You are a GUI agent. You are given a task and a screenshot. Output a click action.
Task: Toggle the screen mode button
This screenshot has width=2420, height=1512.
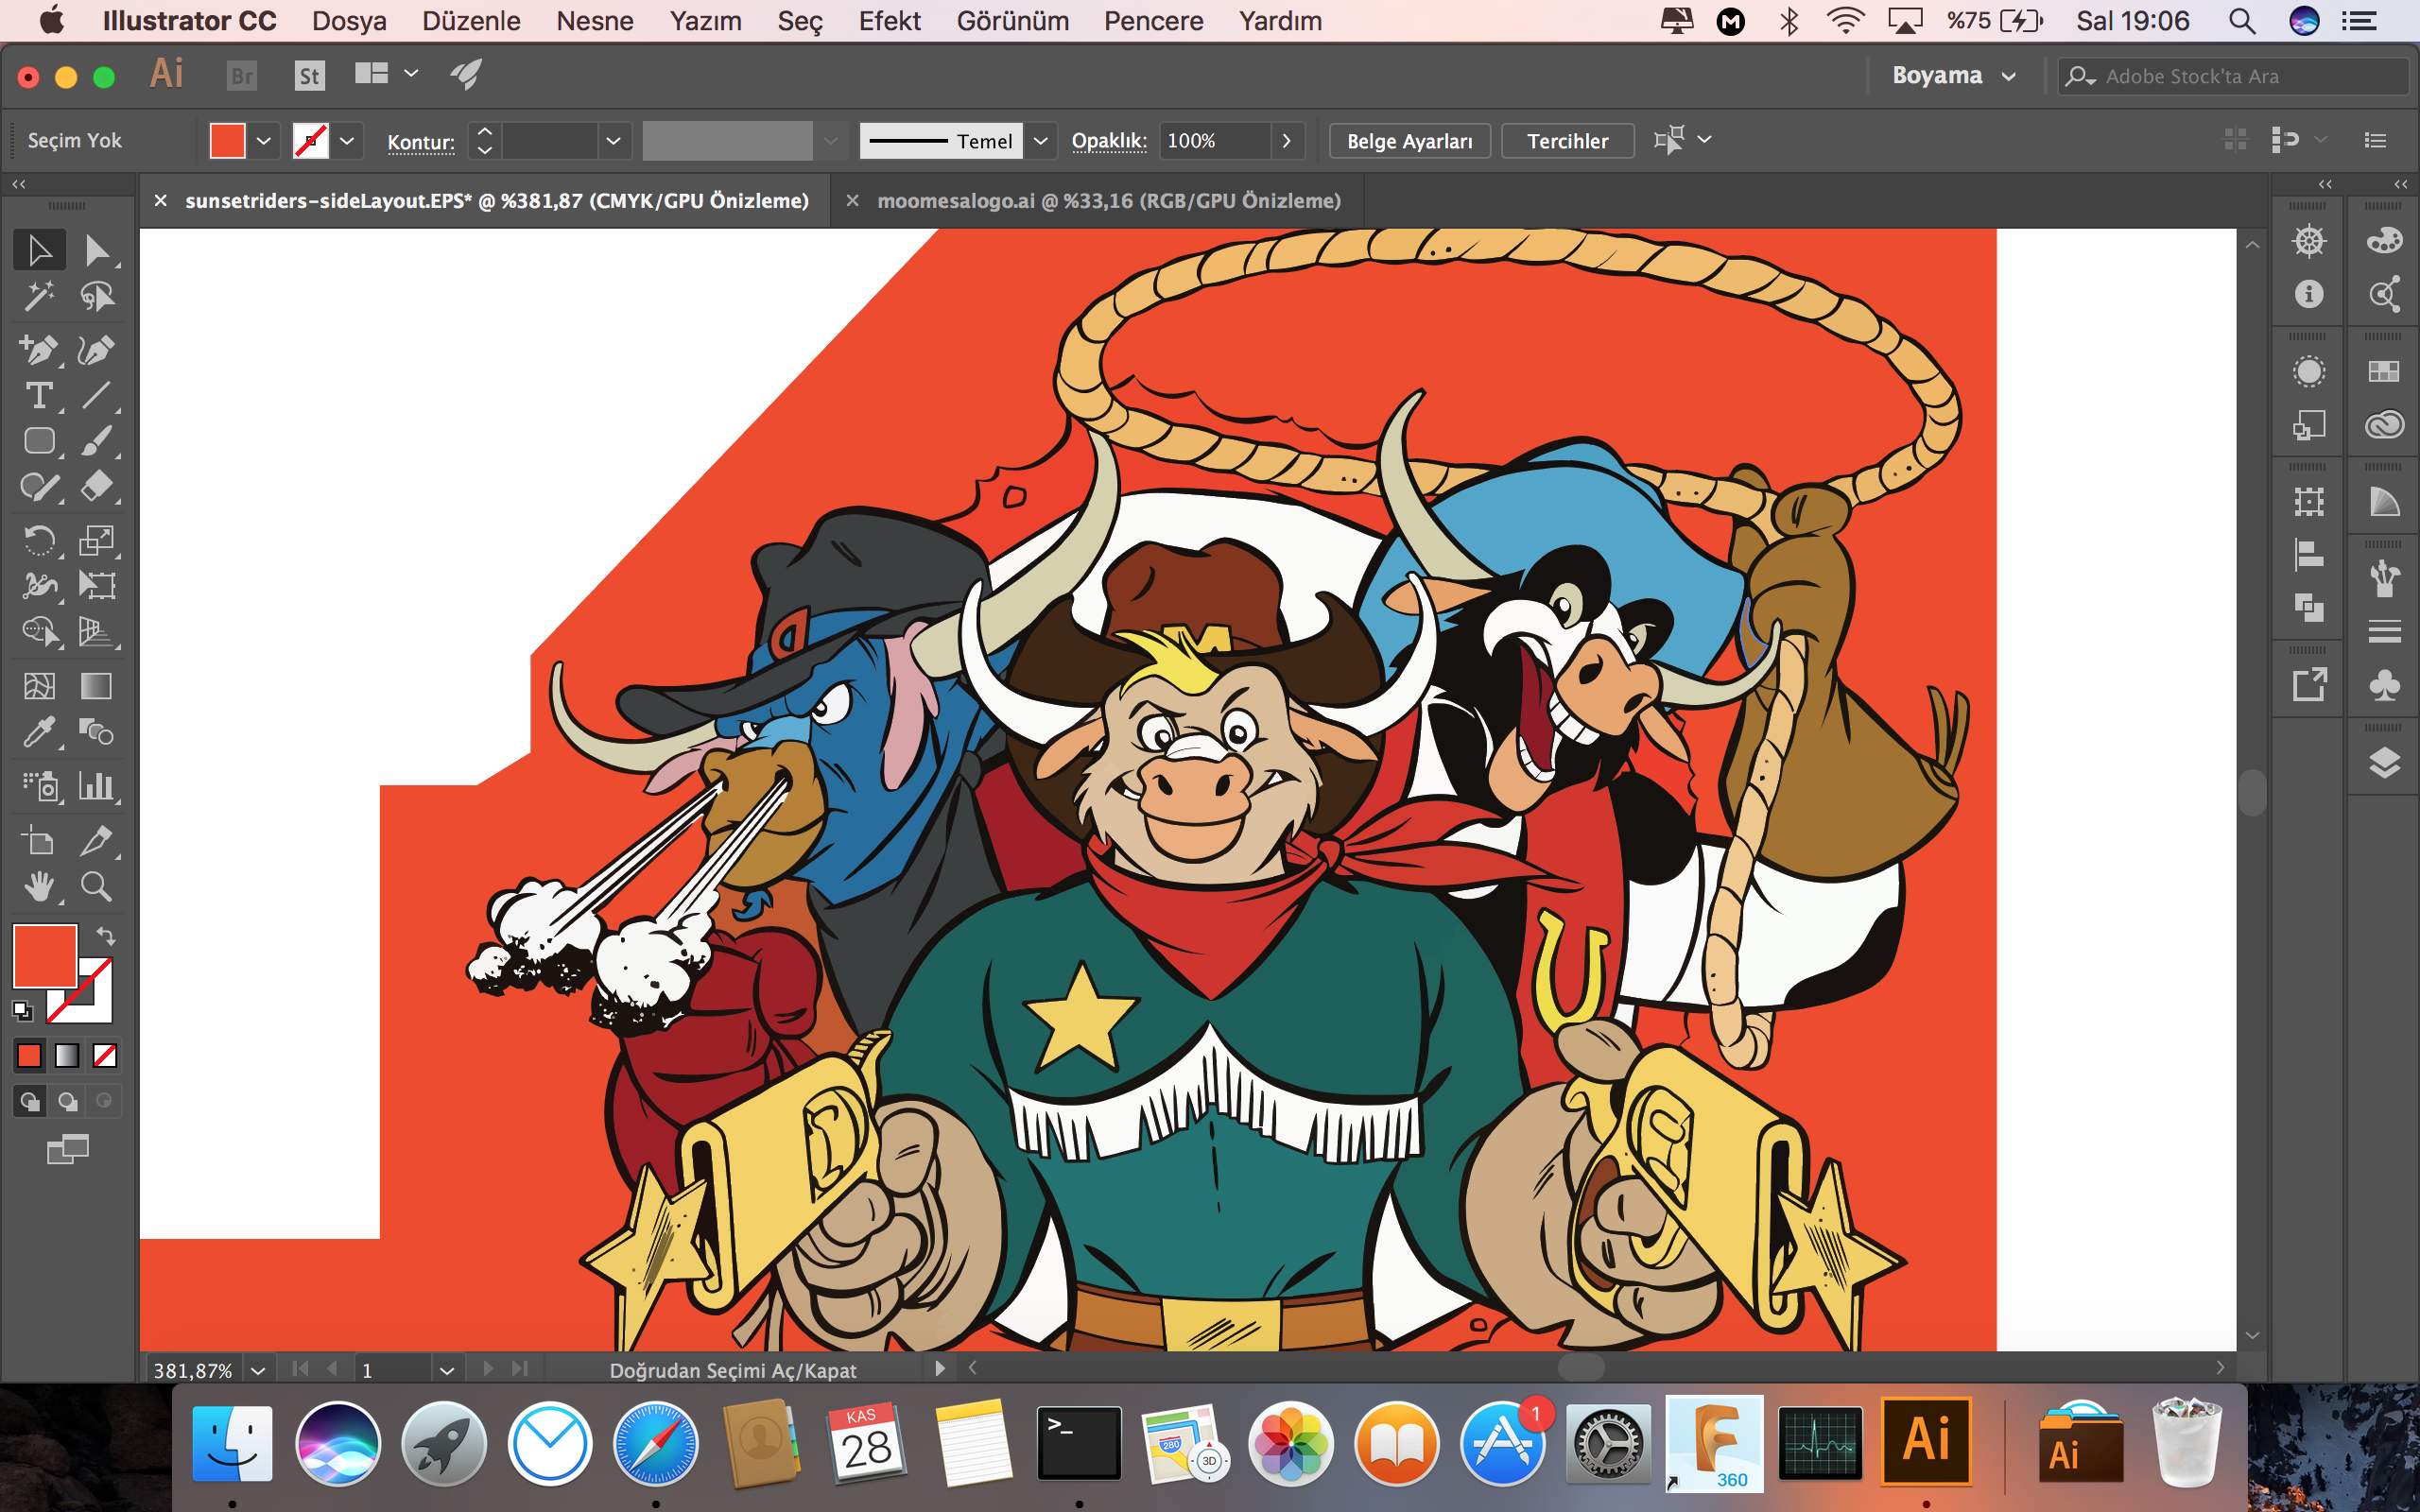click(68, 1149)
